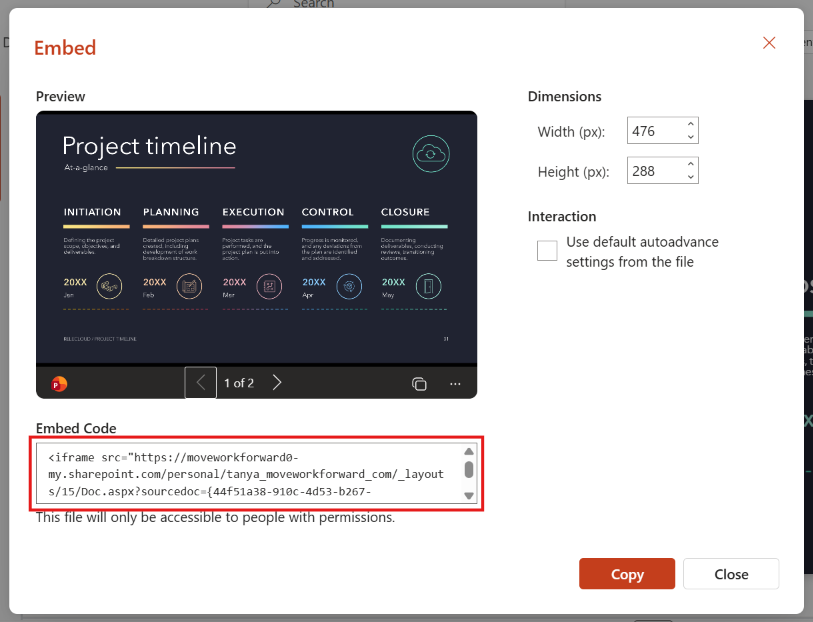Click the embed code scrollbar thumb
813x622 pixels.
(469, 470)
